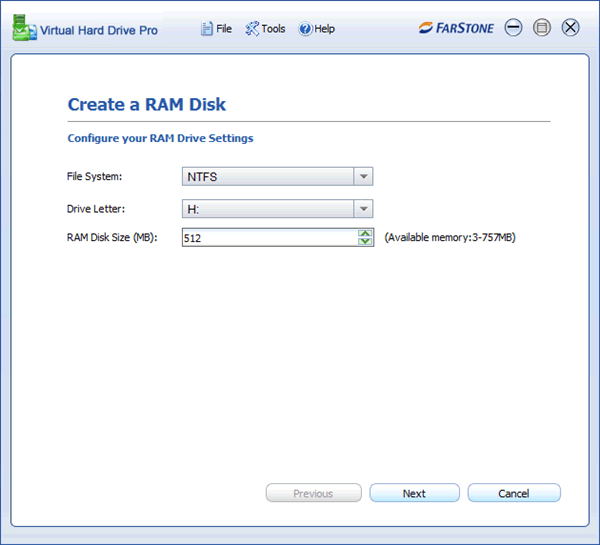Click the Available memory:3-757MB text

(x=450, y=238)
